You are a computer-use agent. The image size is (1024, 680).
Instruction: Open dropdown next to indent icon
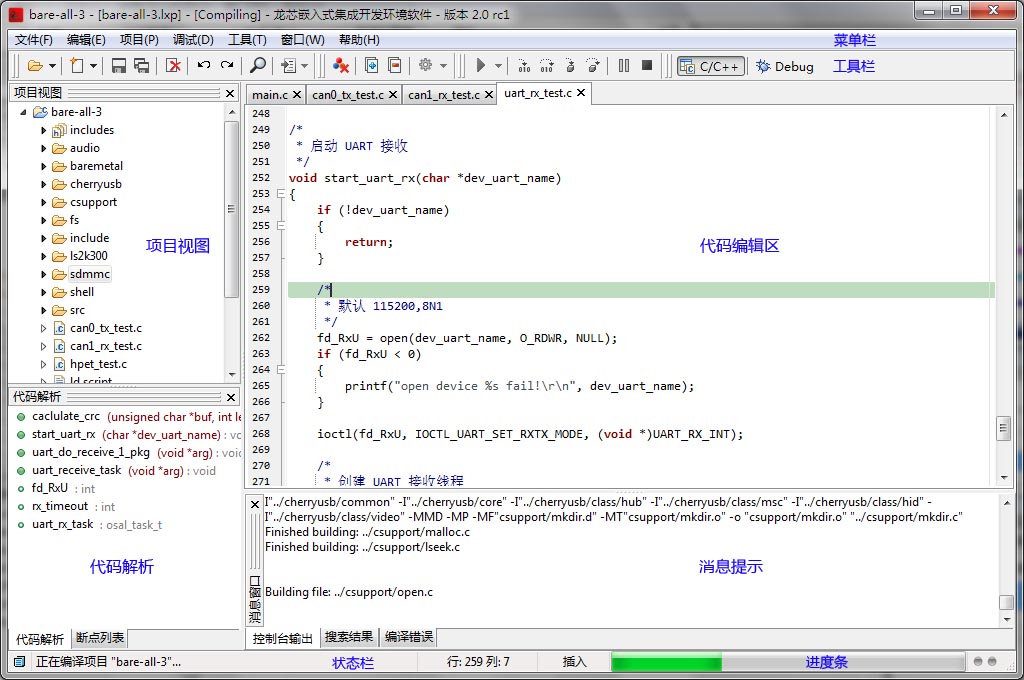(304, 66)
